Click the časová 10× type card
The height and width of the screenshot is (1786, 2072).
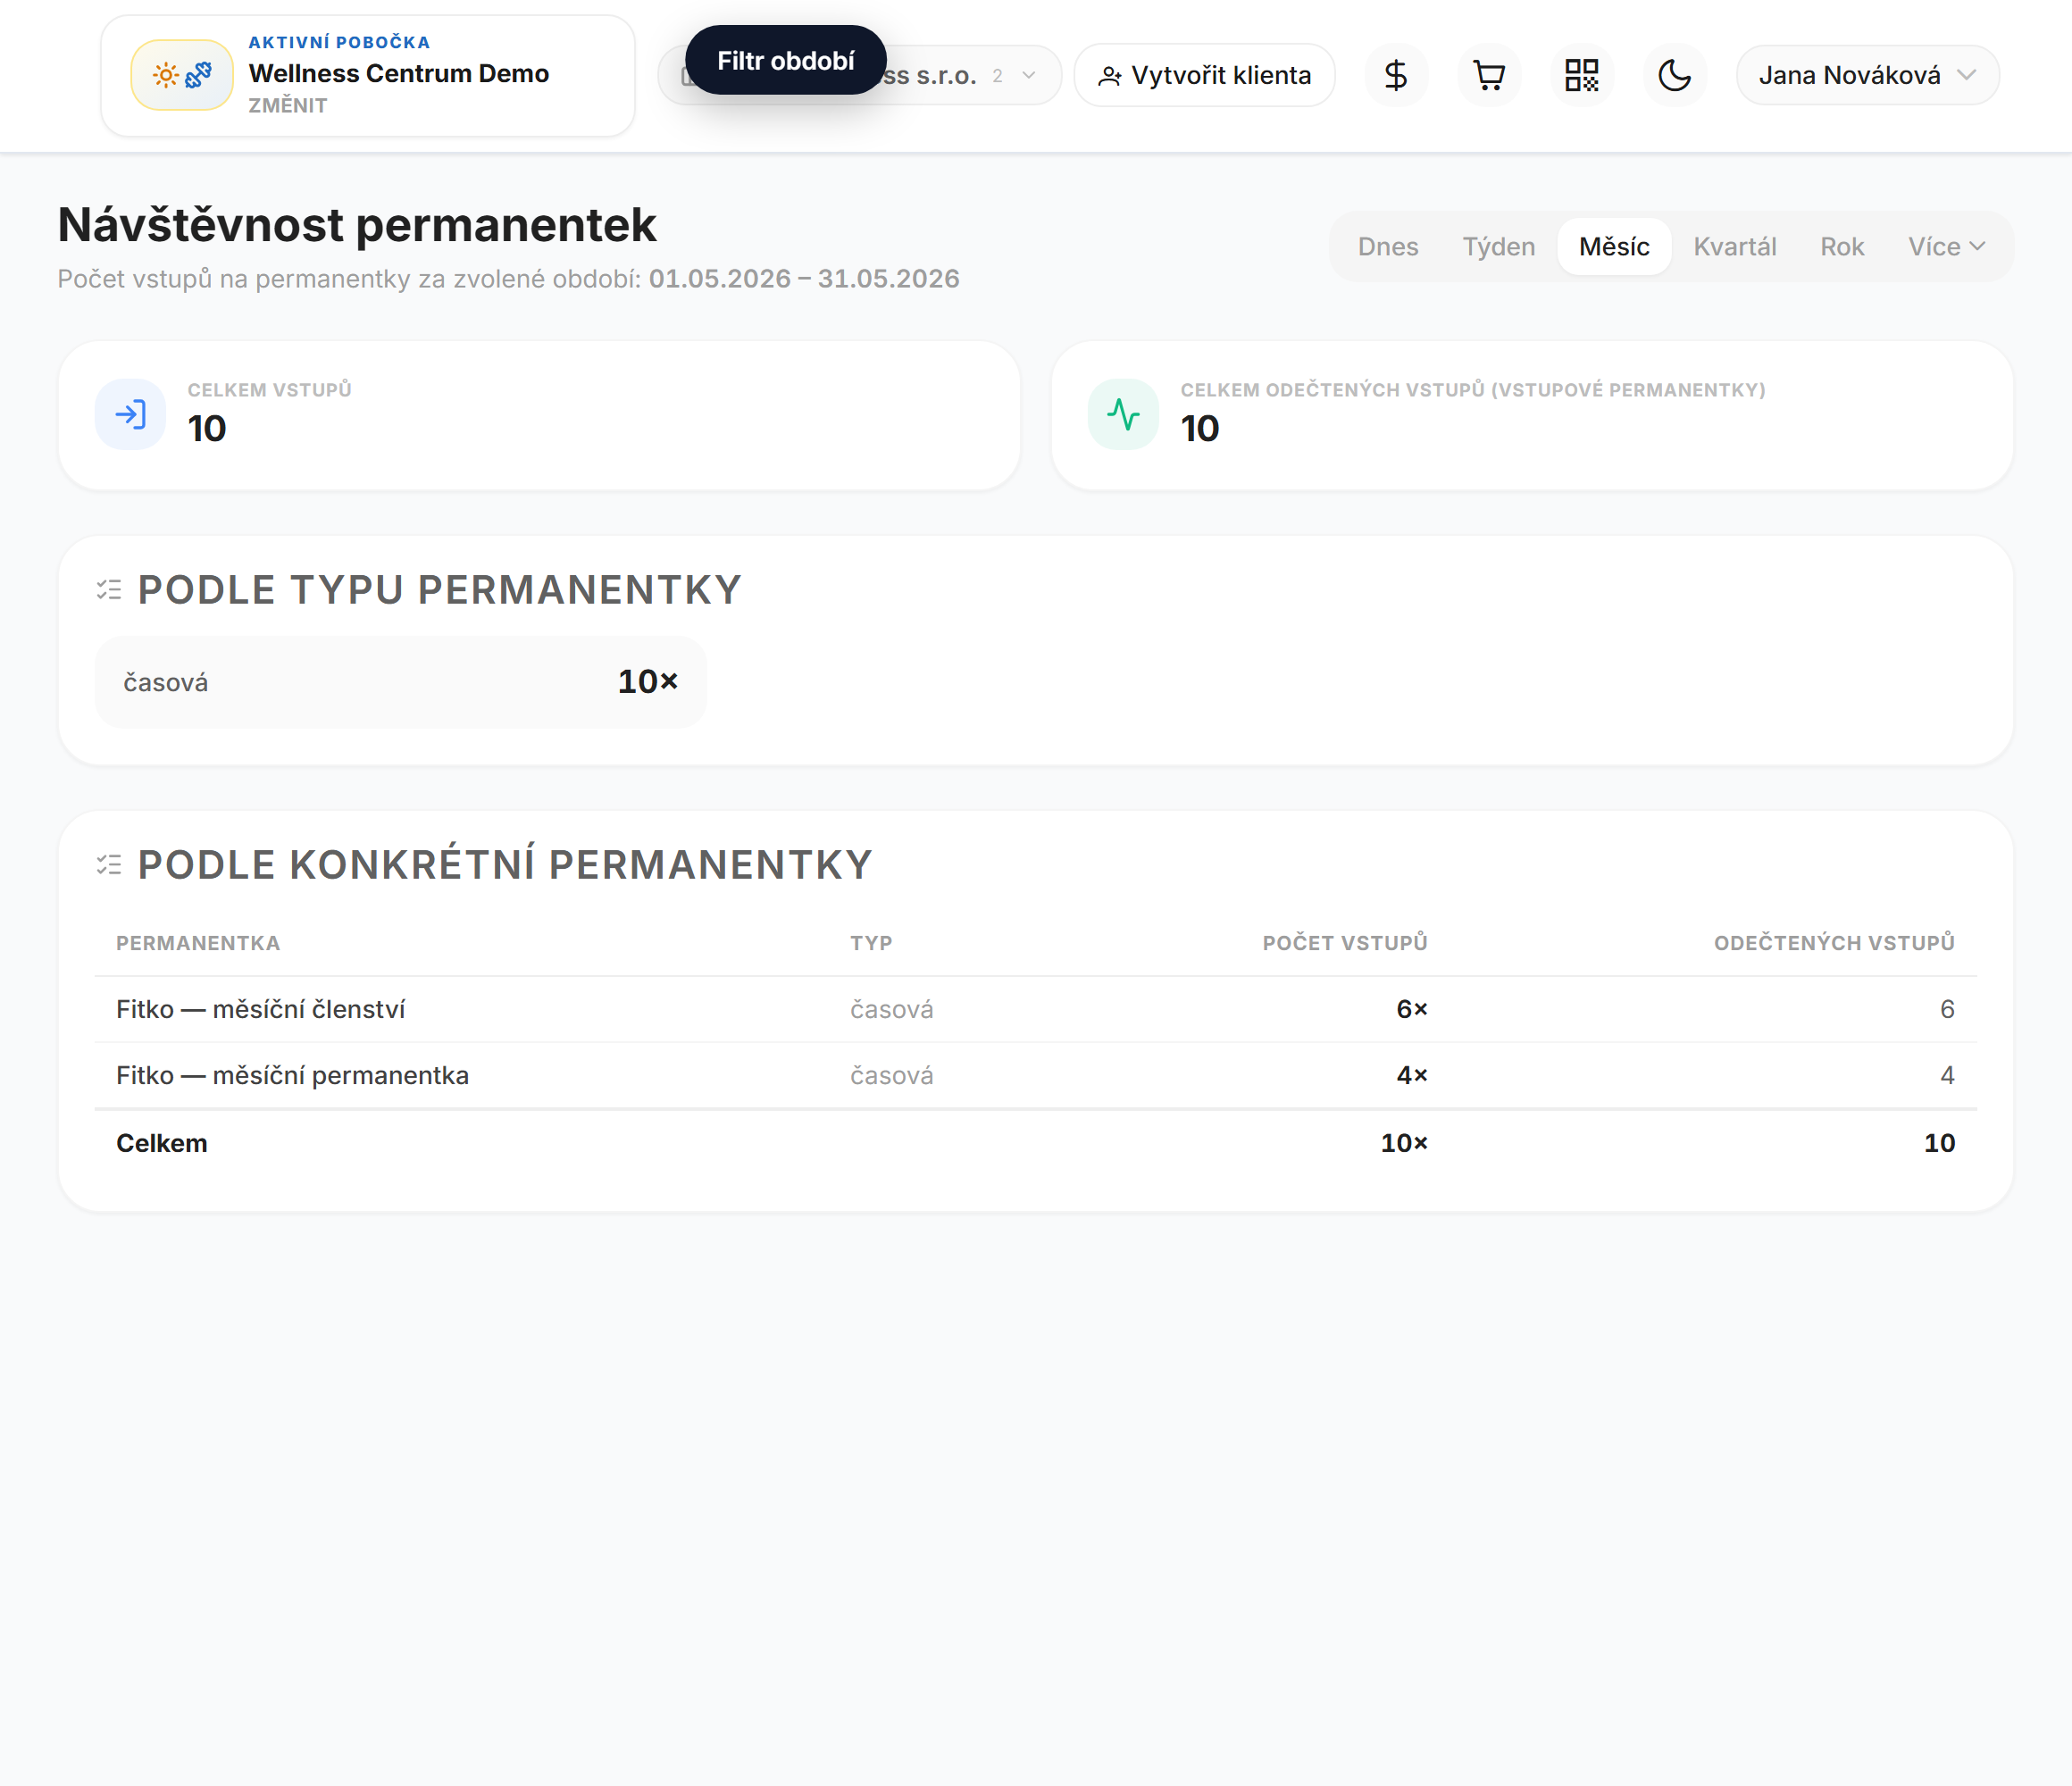[x=401, y=682]
